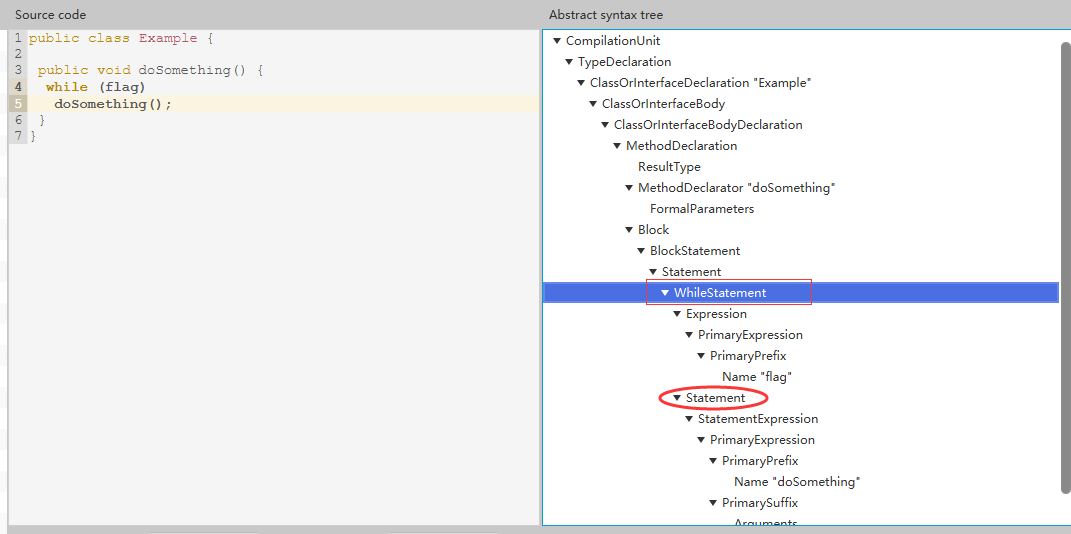This screenshot has height=534, width=1071.
Task: Select the ResultType node
Action: coord(669,167)
